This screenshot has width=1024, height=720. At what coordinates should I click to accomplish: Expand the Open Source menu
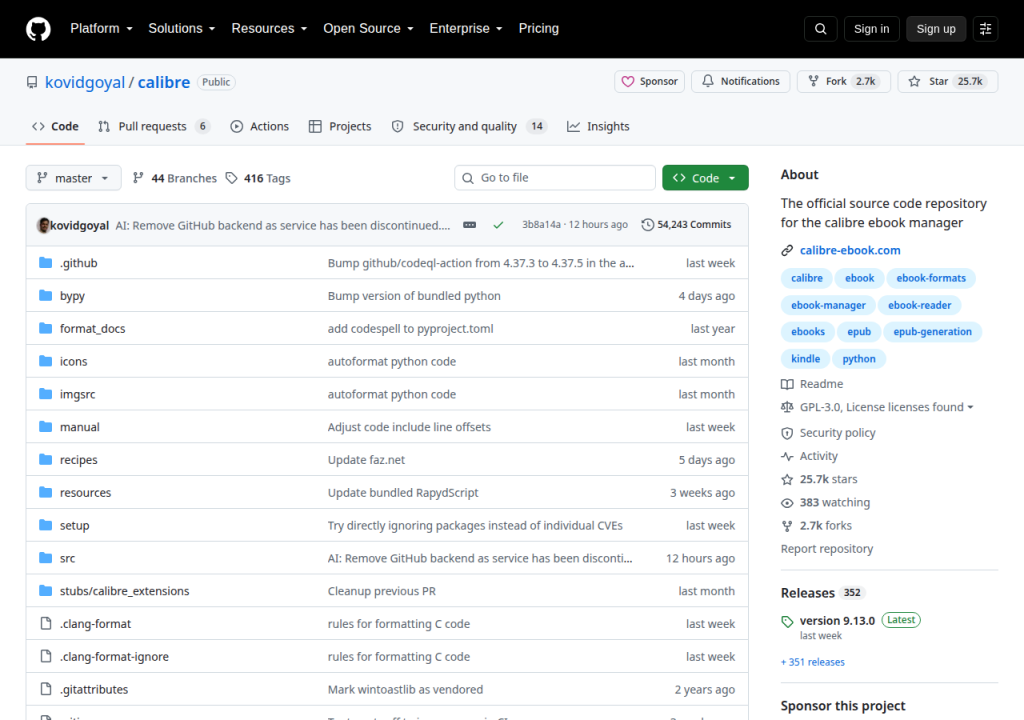pos(368,29)
